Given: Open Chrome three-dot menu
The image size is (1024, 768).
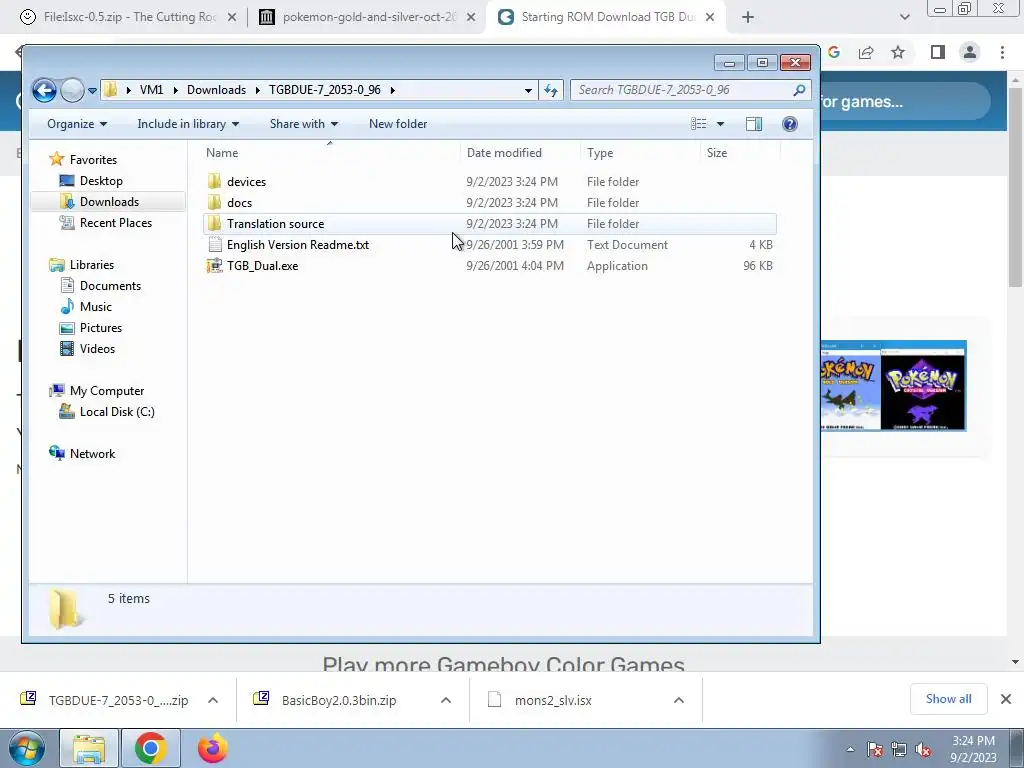Looking at the screenshot, I should pyautogui.click(x=1002, y=52).
